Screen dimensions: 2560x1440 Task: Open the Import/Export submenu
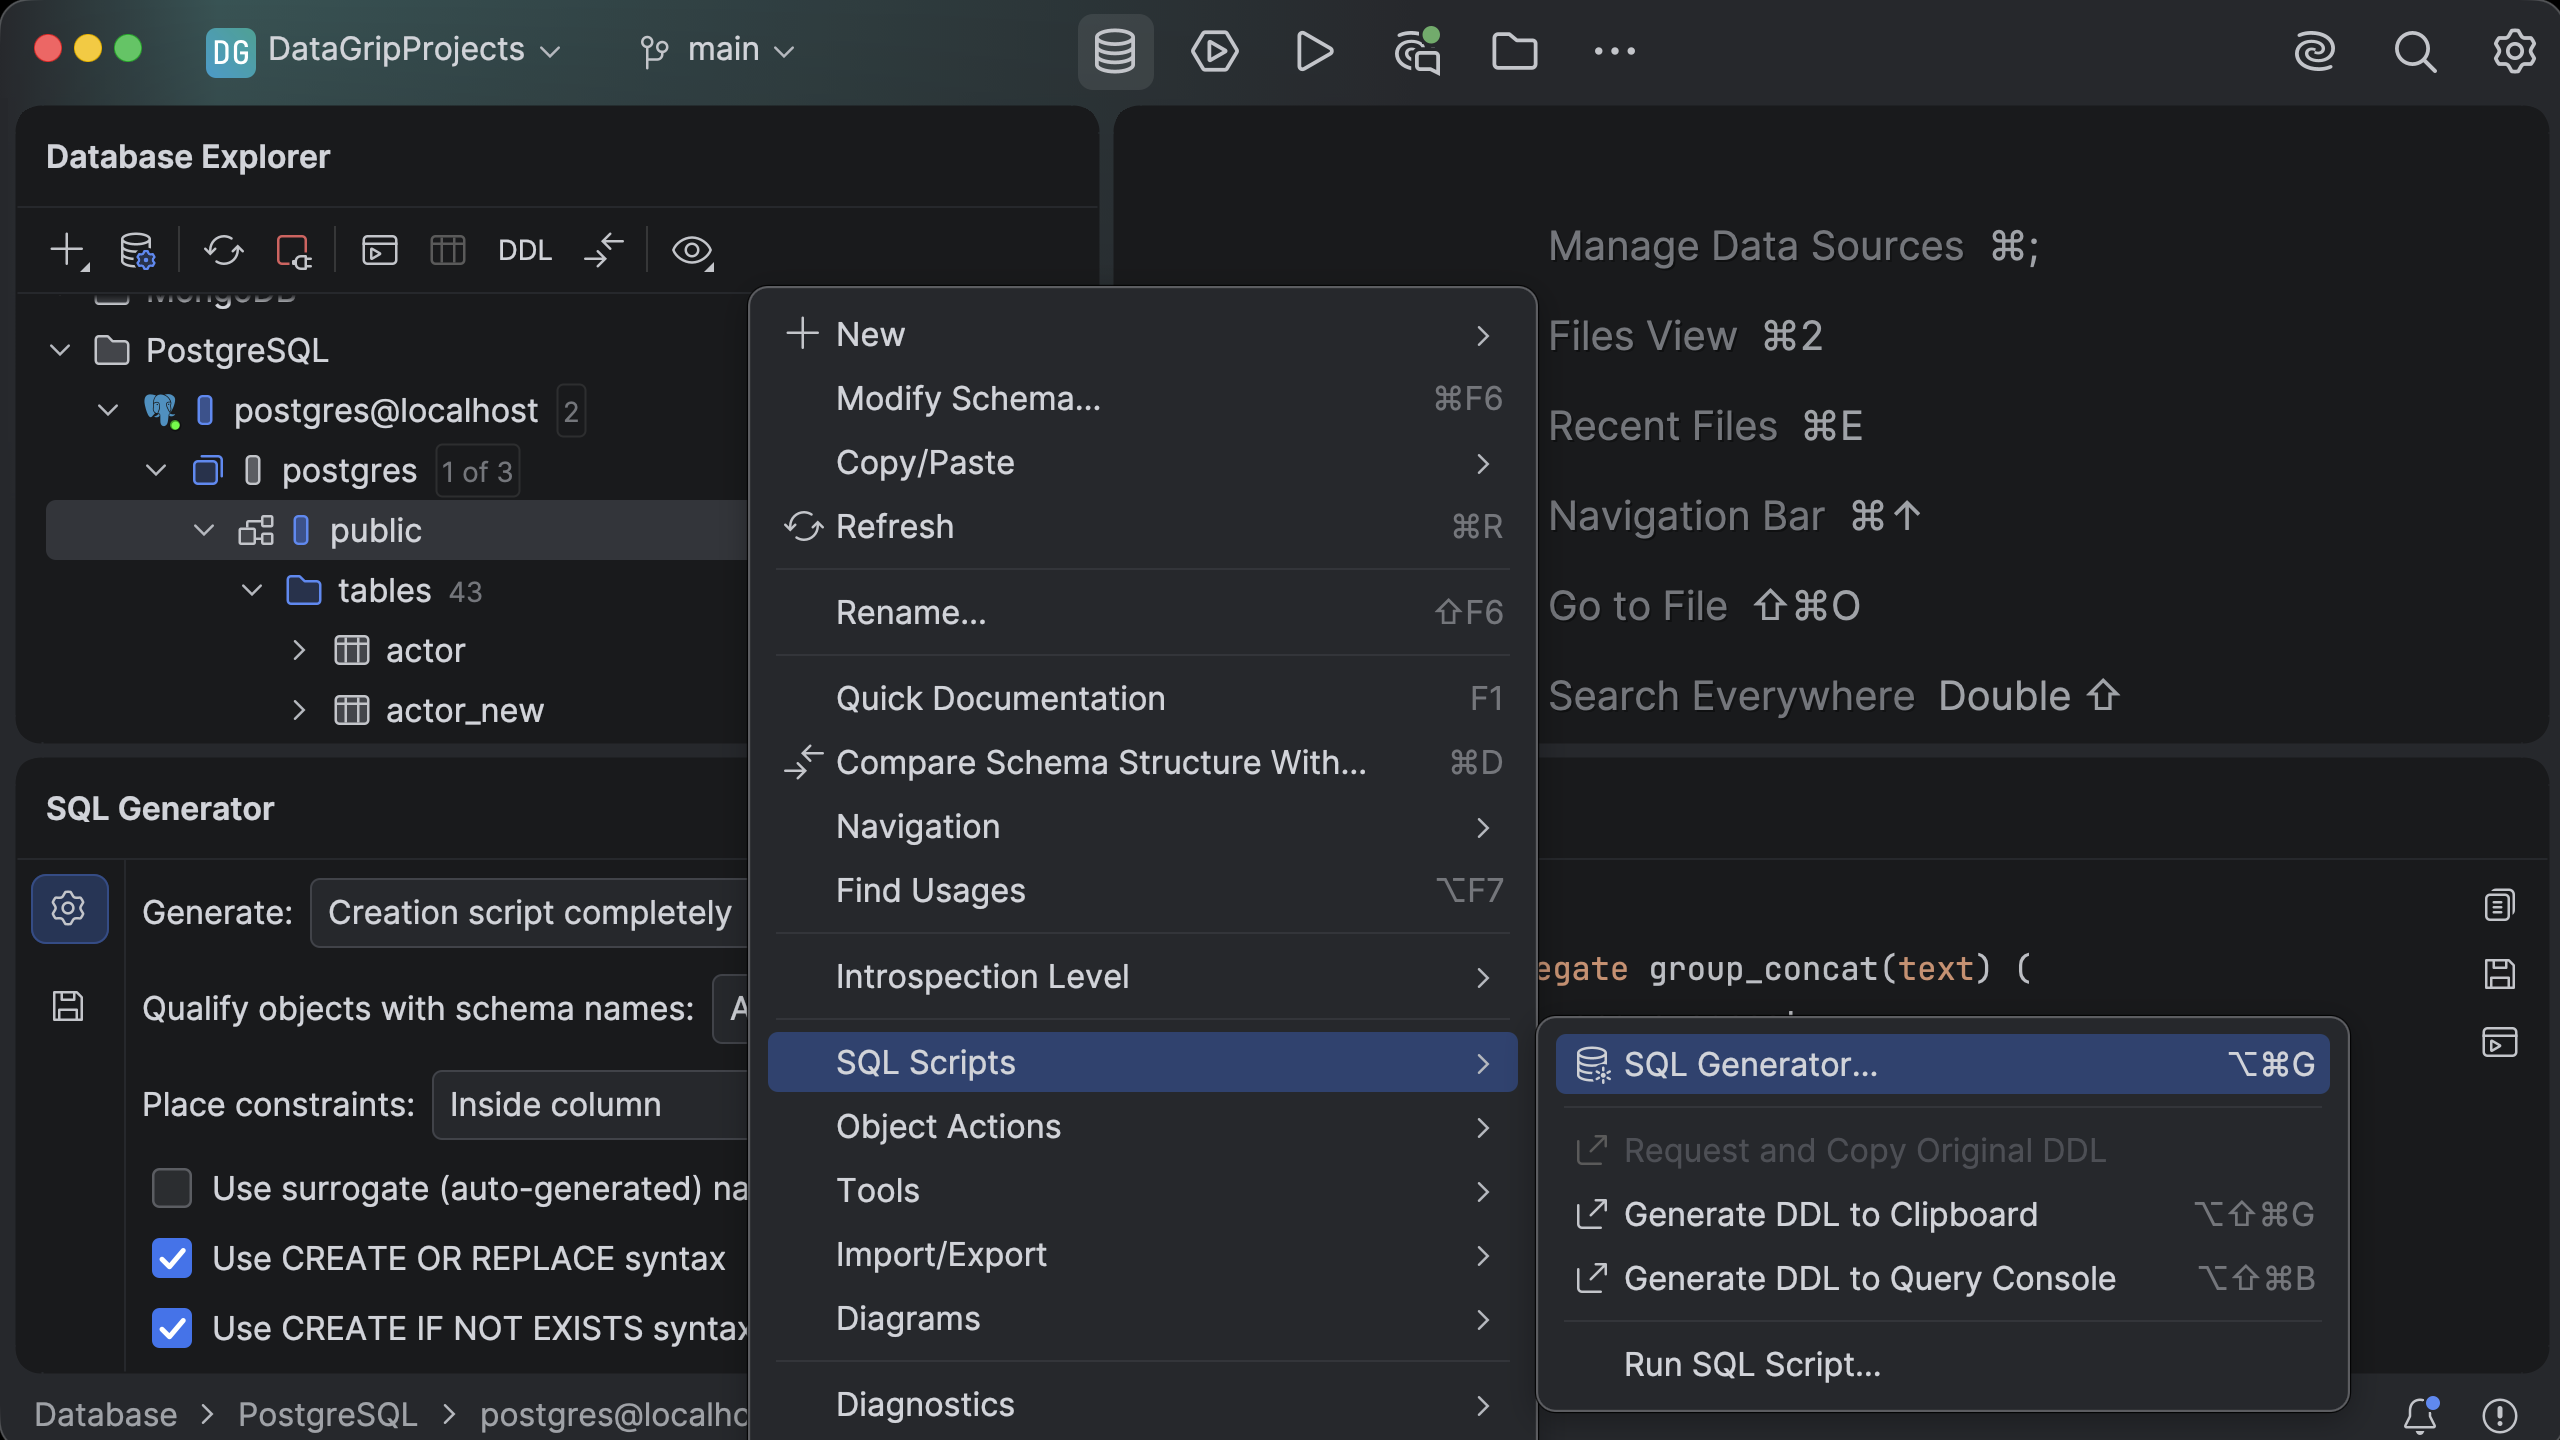pos(1142,1254)
